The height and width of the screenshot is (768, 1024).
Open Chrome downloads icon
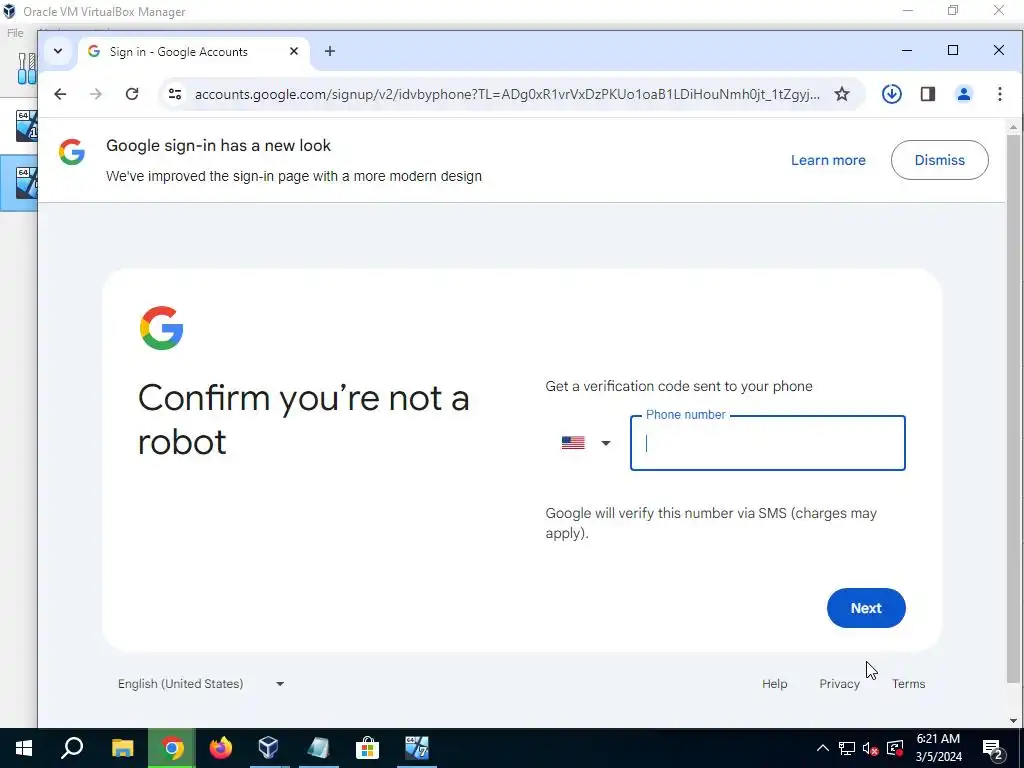tap(891, 94)
